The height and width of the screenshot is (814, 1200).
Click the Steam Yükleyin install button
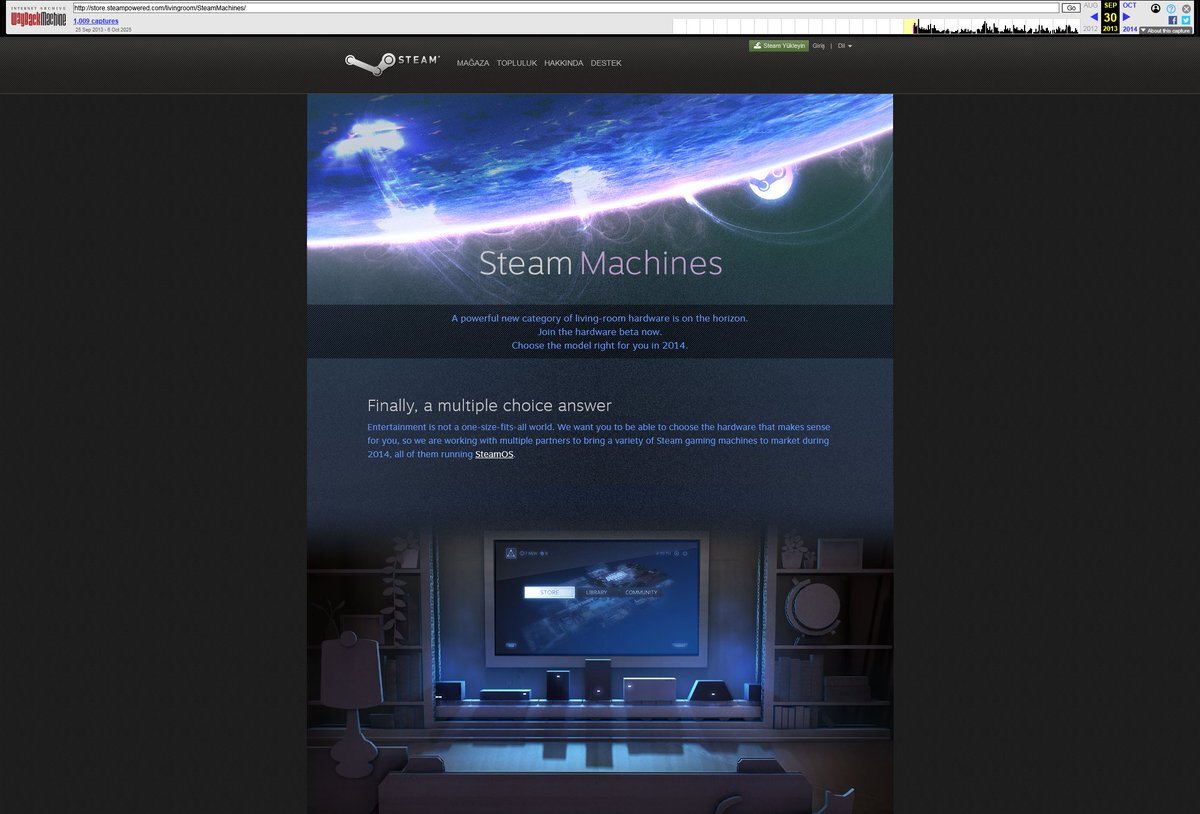pyautogui.click(x=778, y=46)
